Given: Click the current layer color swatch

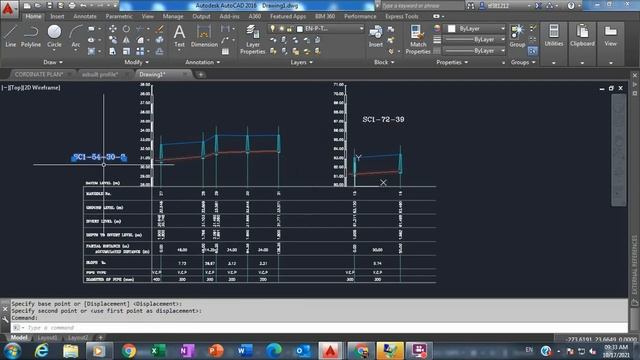Looking at the screenshot, I should [300, 29].
